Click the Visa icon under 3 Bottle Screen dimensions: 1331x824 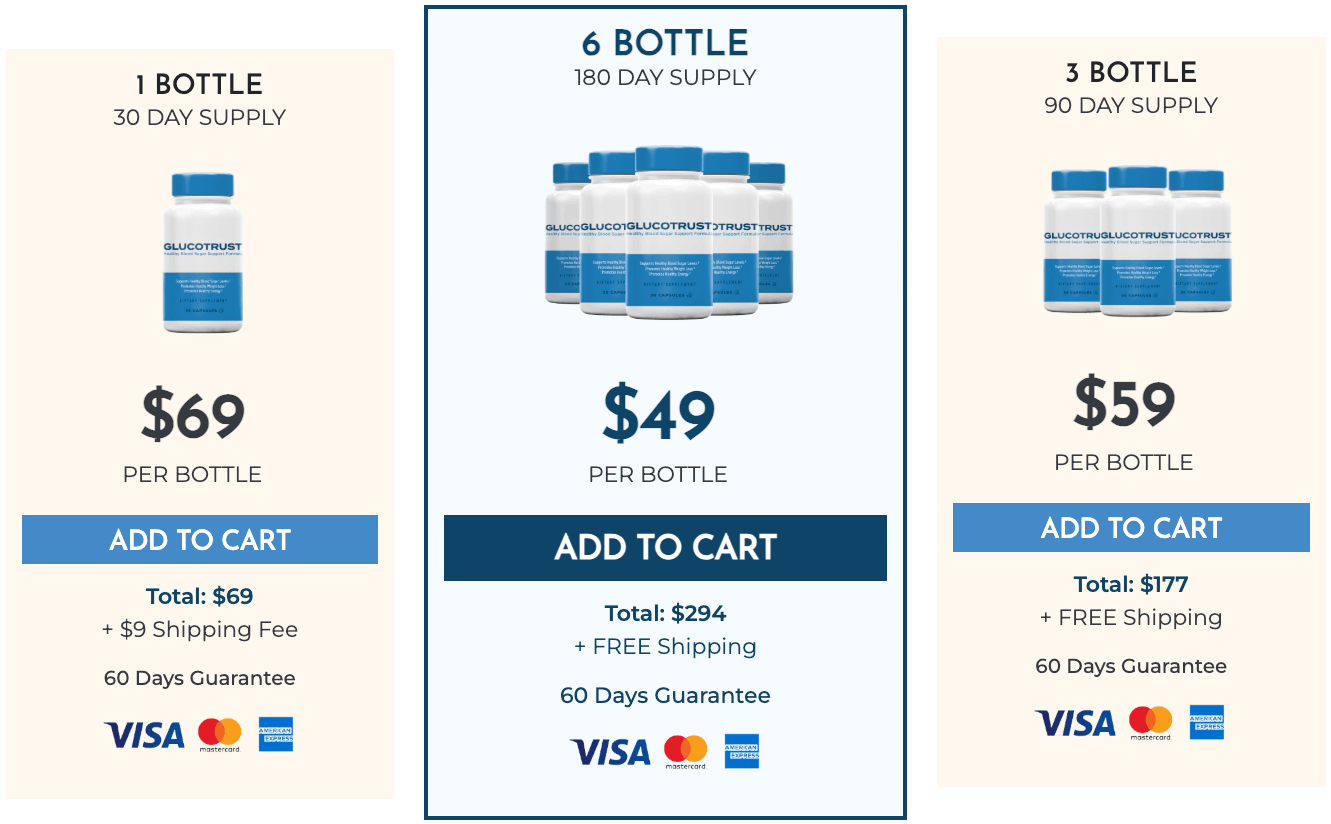click(x=1075, y=723)
